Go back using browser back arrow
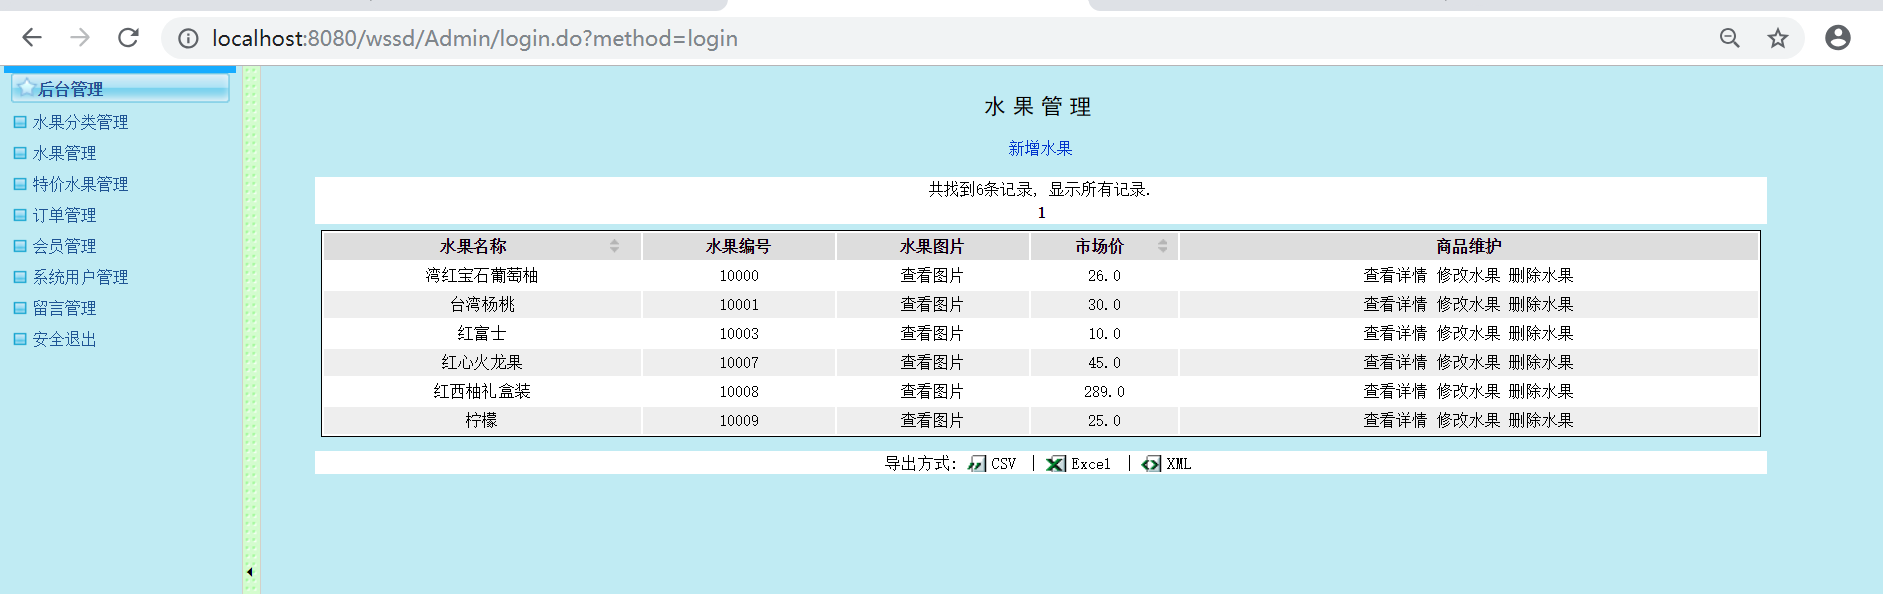 click(32, 38)
